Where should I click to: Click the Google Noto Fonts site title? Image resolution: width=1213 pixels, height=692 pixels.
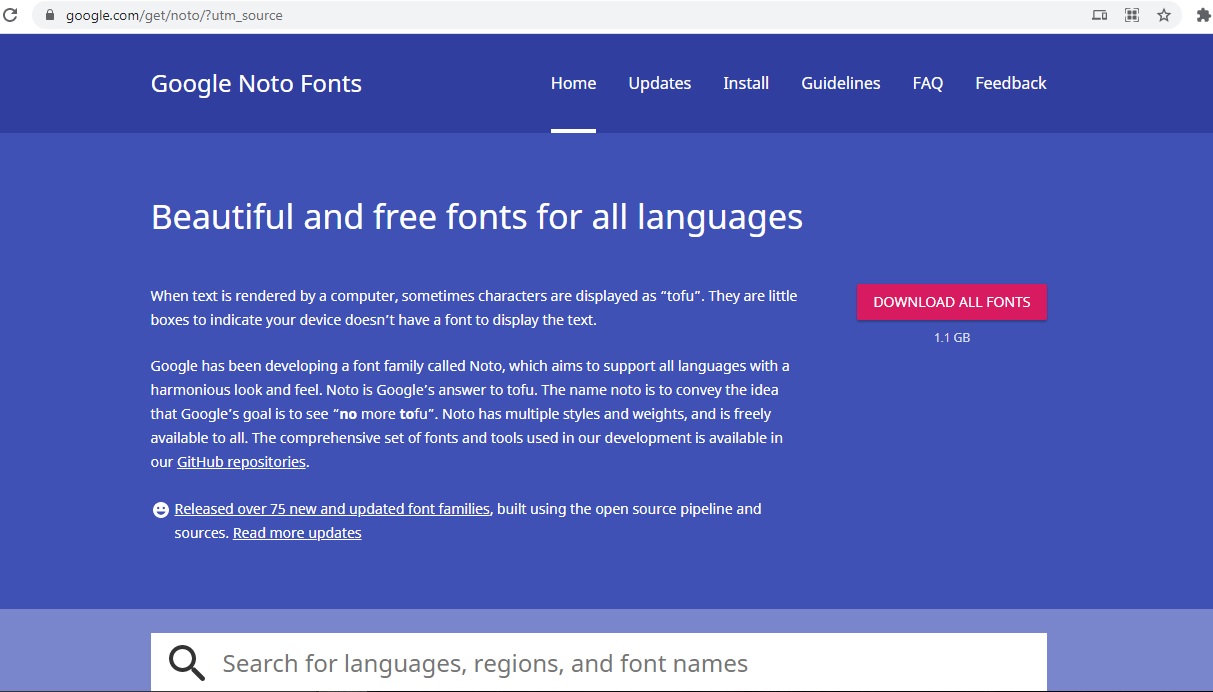tap(256, 83)
